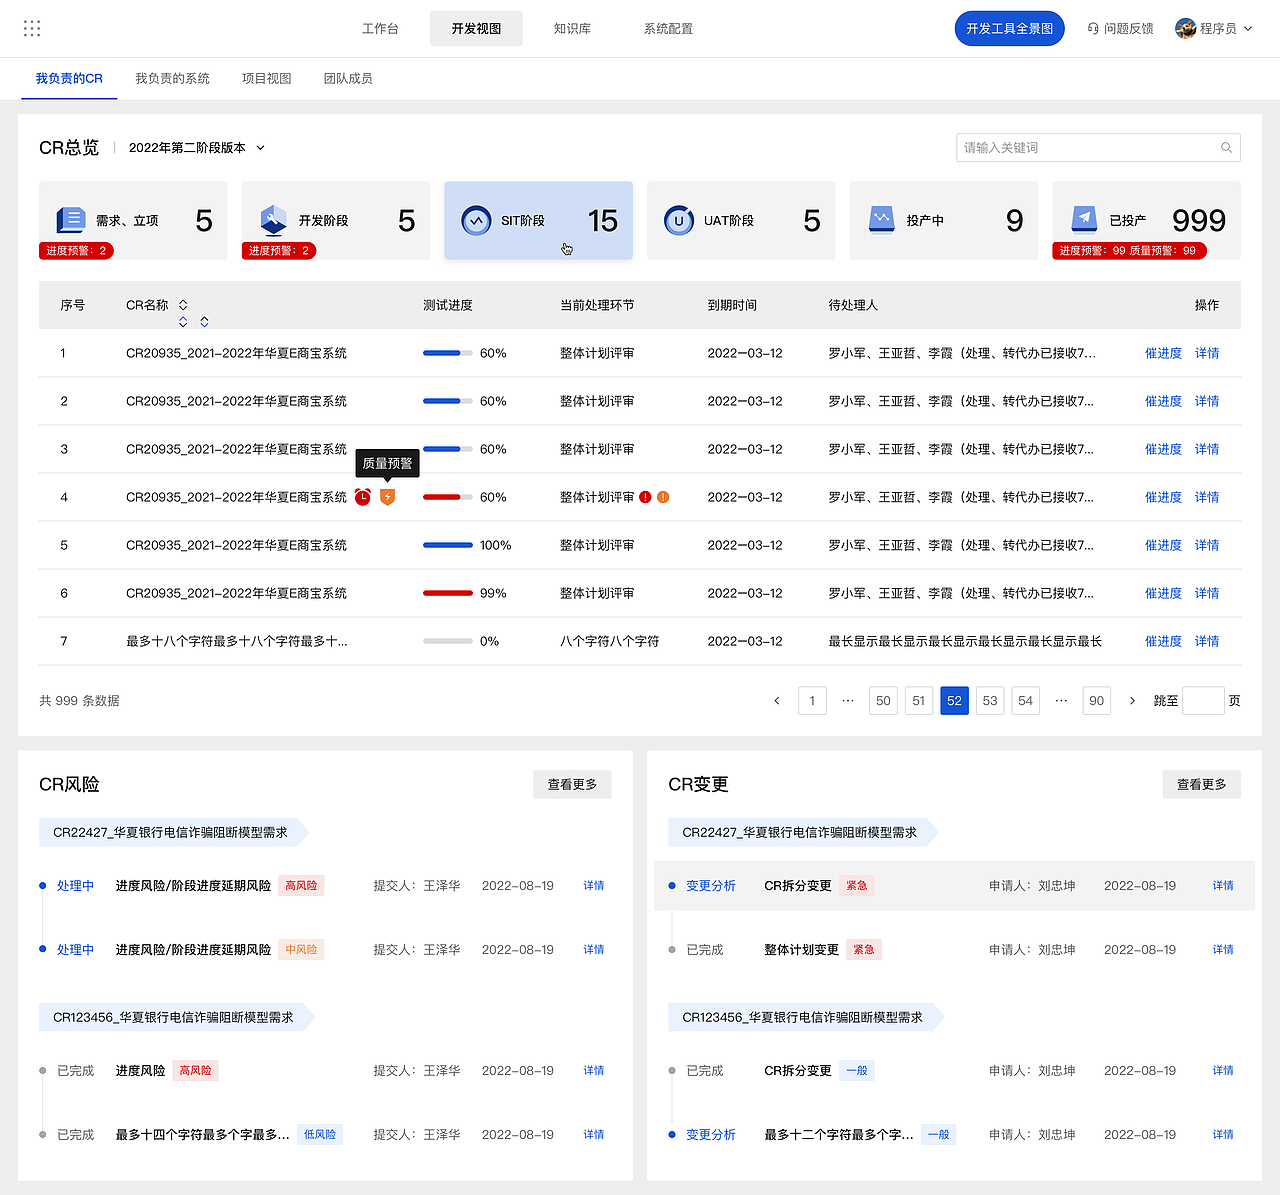This screenshot has height=1195, width=1280.
Task: Select the 项目视图 tab
Action: [x=266, y=78]
